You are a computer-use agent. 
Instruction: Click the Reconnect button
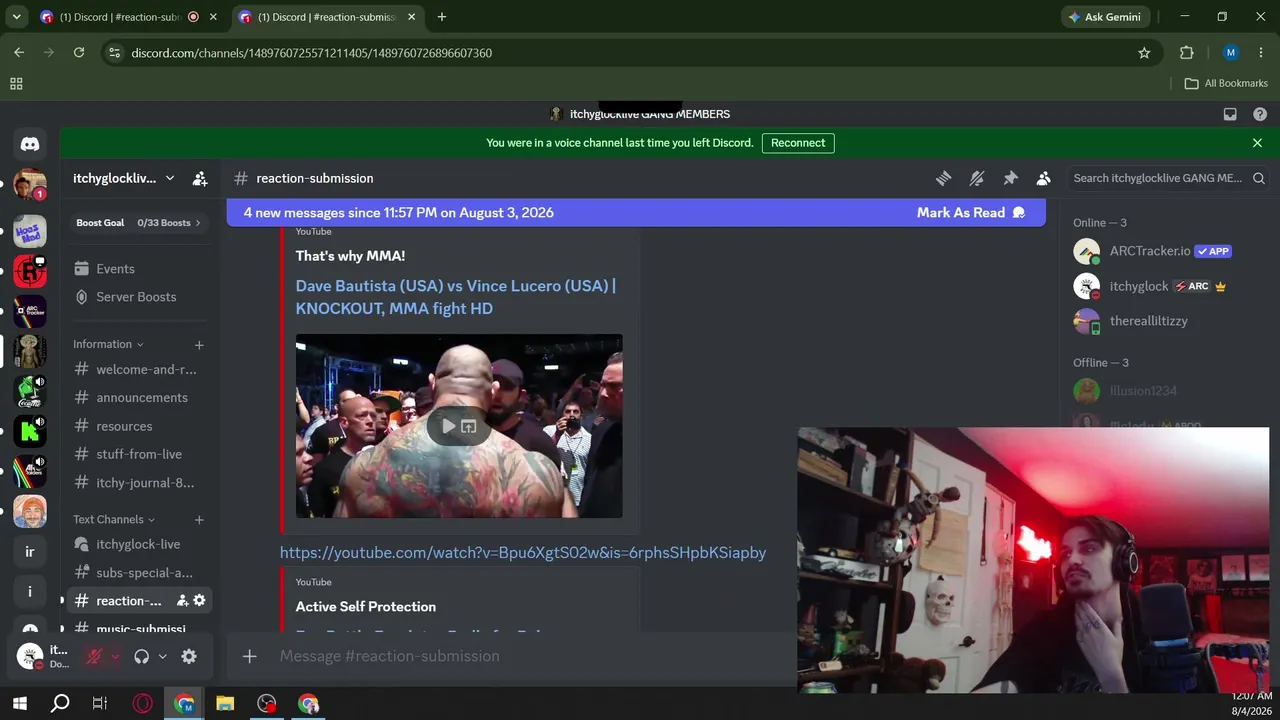tap(798, 143)
